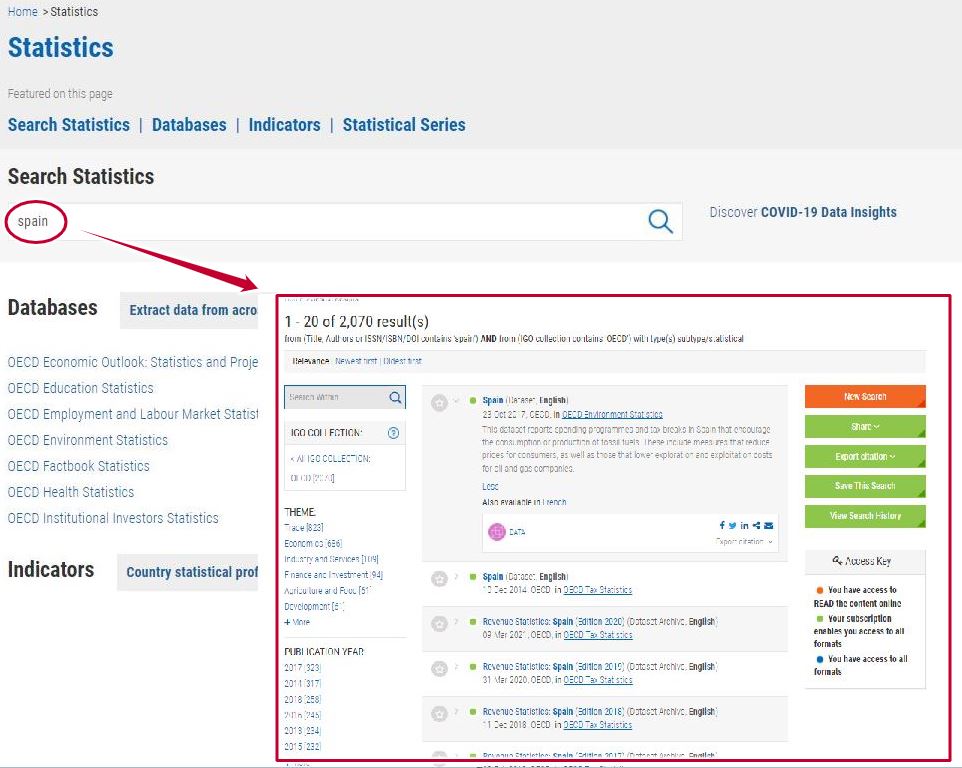Jump to the Indicators section link
The width and height of the screenshot is (962, 768).
[x=284, y=125]
